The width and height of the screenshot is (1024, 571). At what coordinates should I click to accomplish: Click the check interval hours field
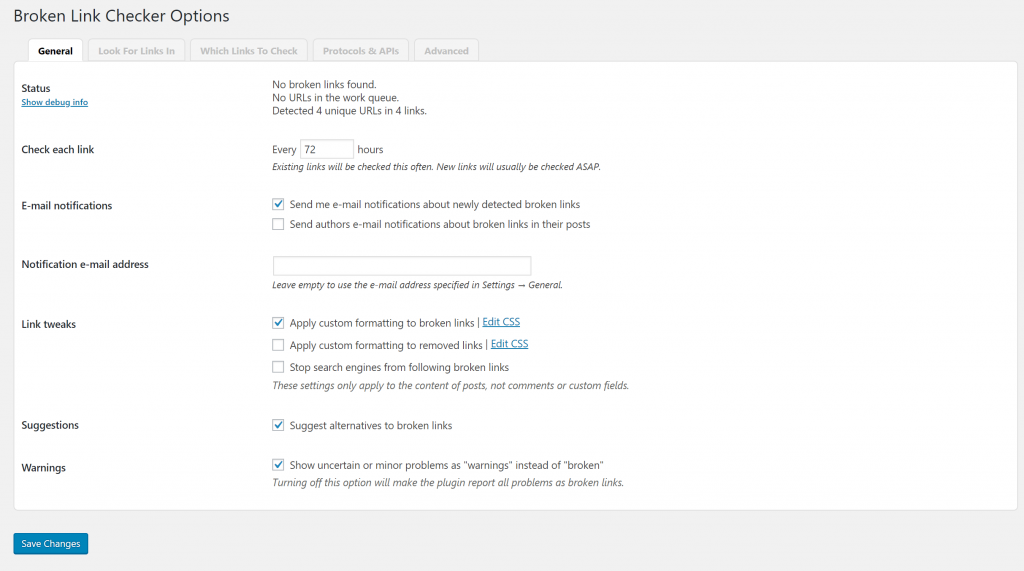pos(326,149)
